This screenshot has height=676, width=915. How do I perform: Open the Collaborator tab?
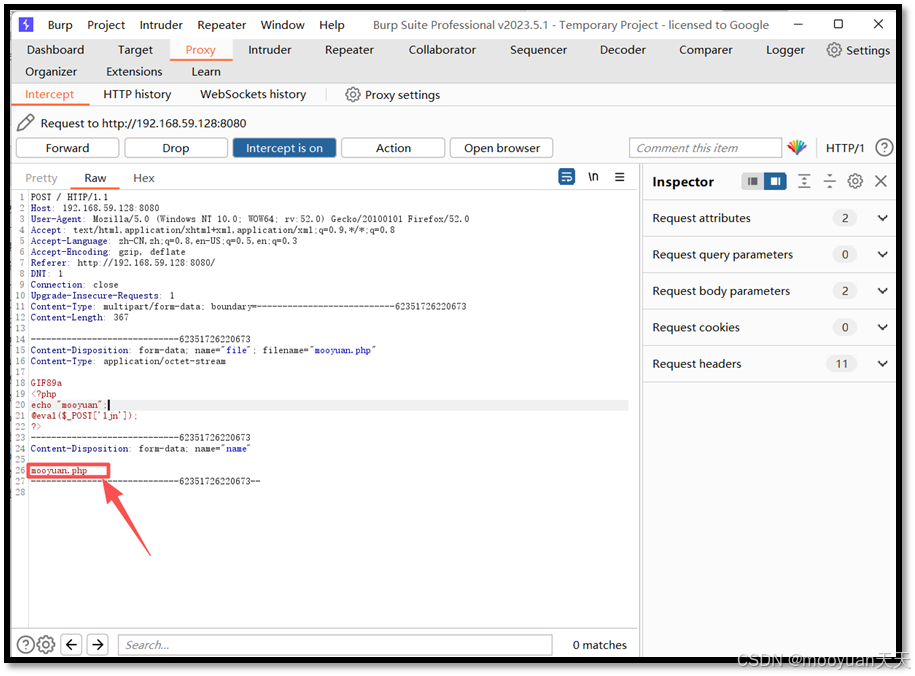tap(442, 50)
